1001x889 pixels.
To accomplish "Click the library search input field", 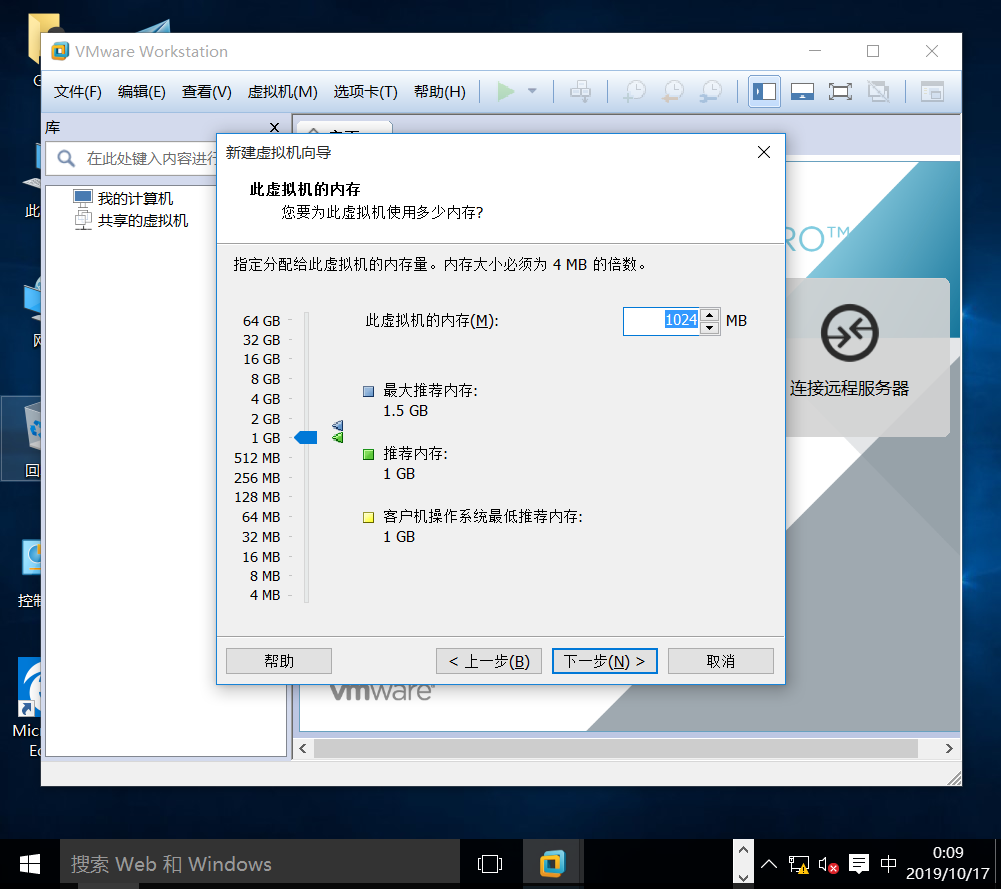I will pos(150,158).
